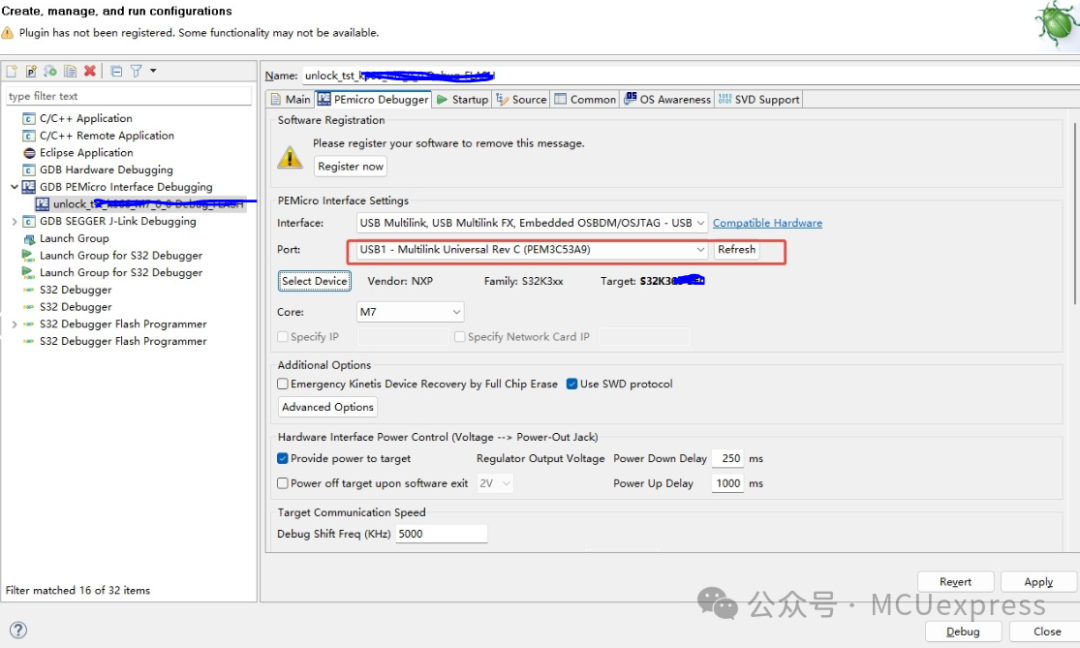Switch to the SVD Support tab

coord(759,99)
